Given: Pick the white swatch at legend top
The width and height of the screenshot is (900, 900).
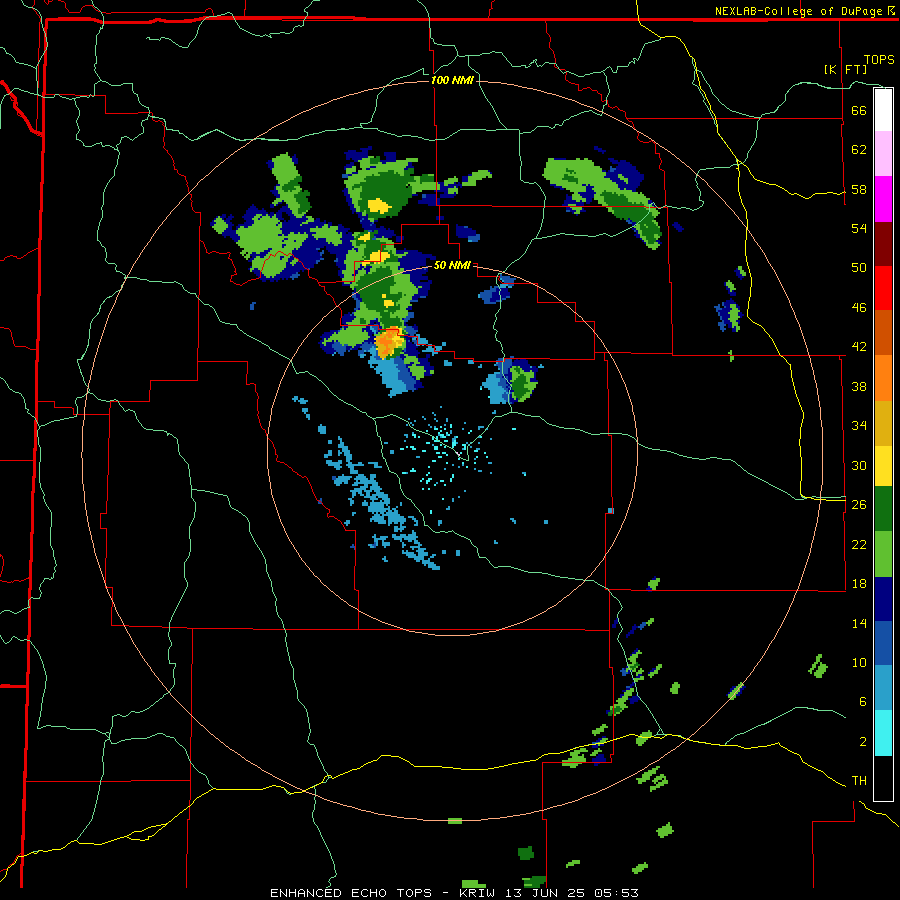Looking at the screenshot, I should pos(883,110).
